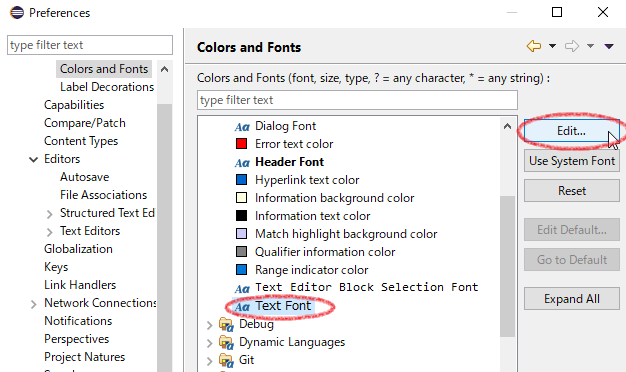Maximize the Preferences window
This screenshot has width=626, height=372.
(557, 12)
